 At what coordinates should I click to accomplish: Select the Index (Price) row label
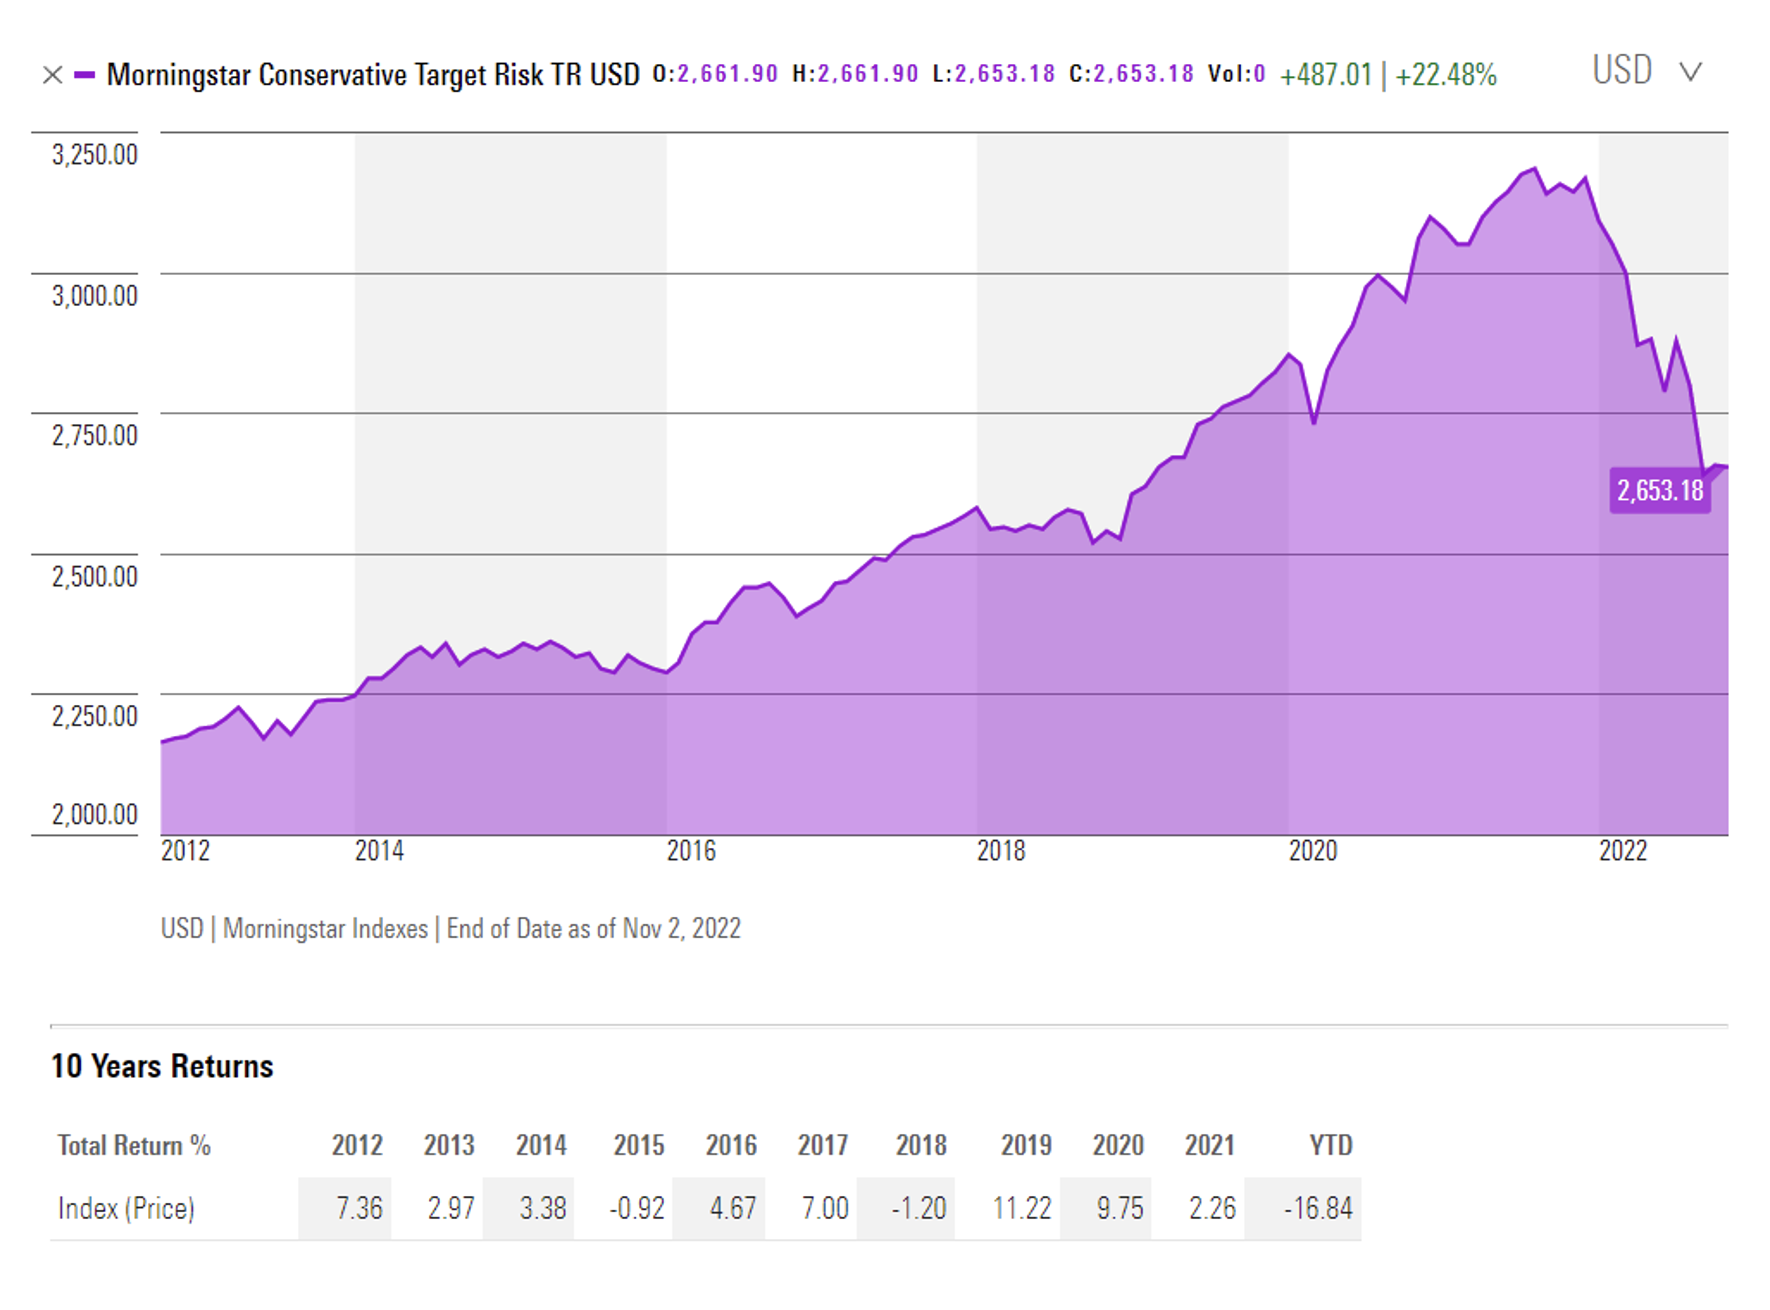(126, 1209)
